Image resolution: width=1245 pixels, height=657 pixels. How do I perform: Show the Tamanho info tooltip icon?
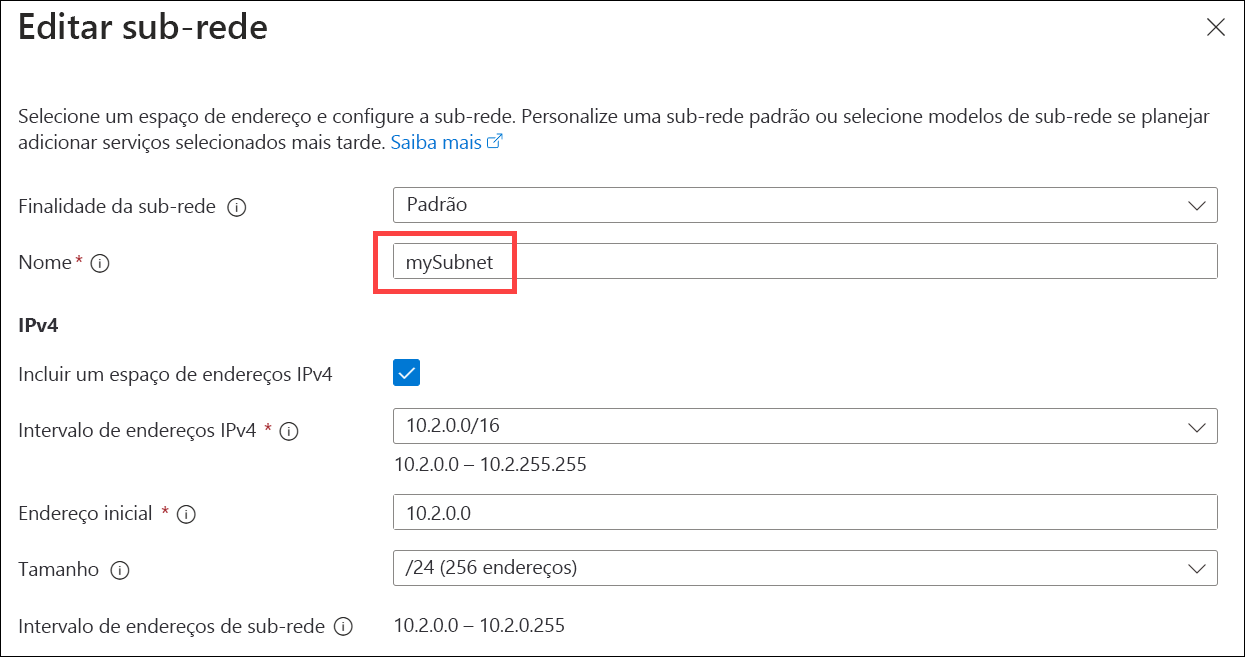(120, 570)
